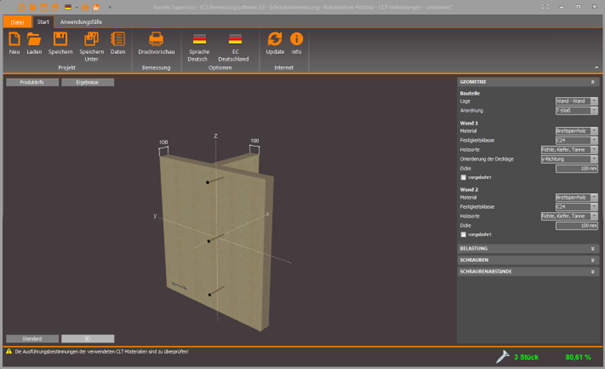Open the Lage dropdown (Wand - Wand)

point(576,101)
